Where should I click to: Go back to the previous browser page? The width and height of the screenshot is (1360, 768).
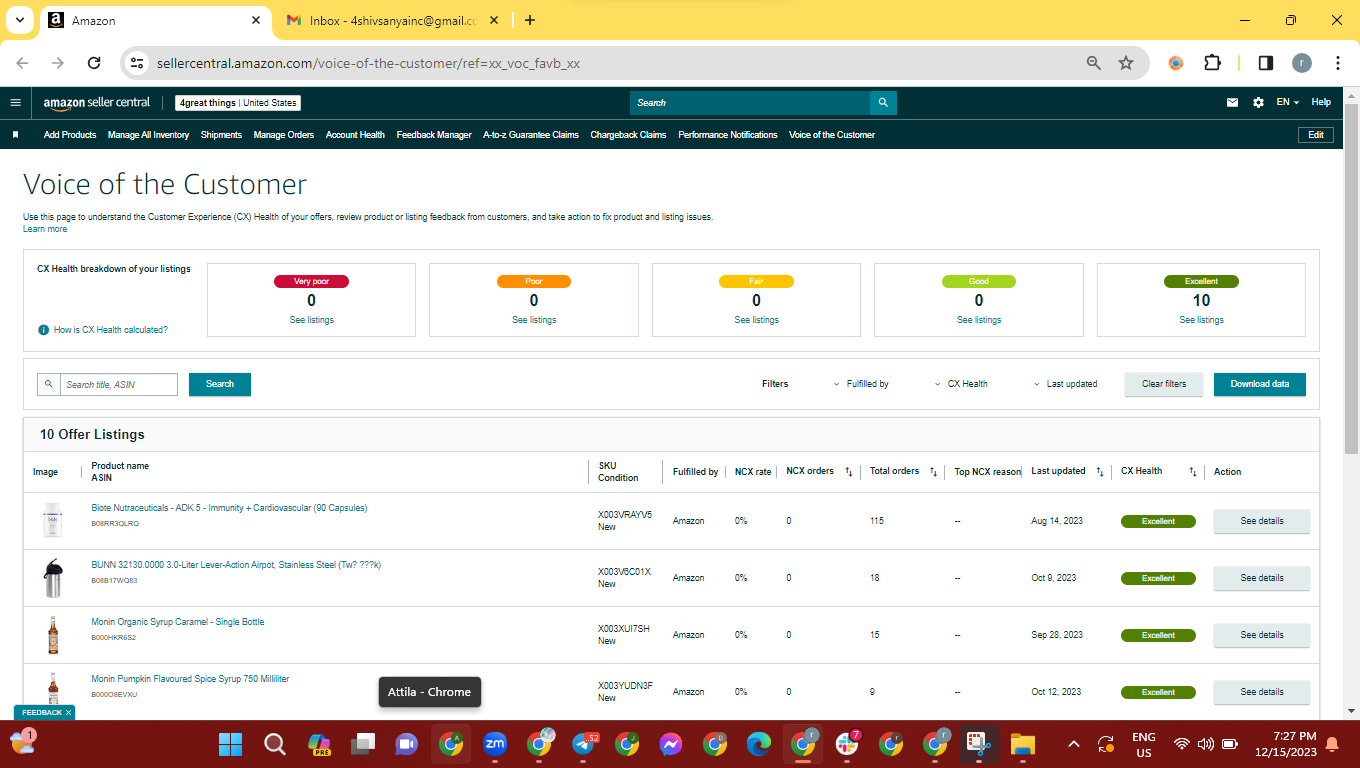point(23,63)
